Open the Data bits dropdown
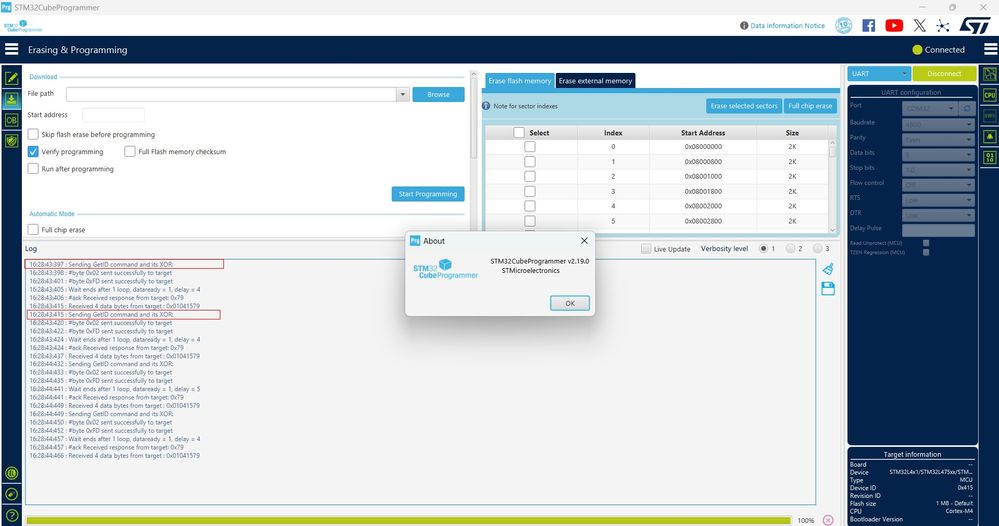 [x=938, y=153]
